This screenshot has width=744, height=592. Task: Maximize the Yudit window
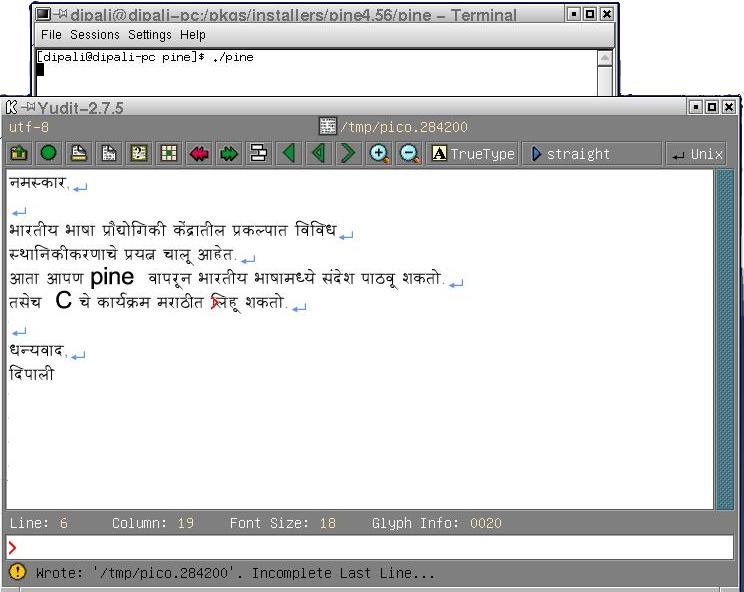click(x=712, y=107)
